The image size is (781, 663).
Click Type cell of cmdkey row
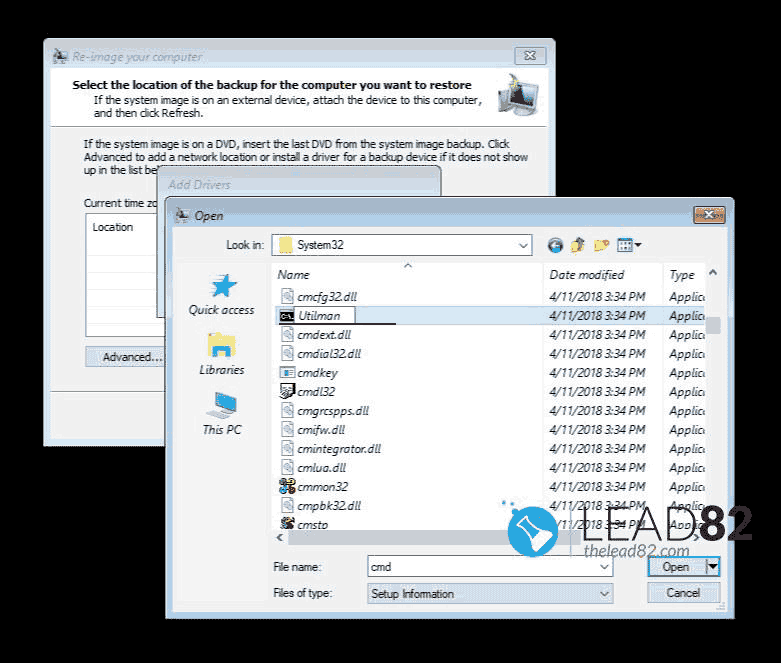[x=686, y=373]
